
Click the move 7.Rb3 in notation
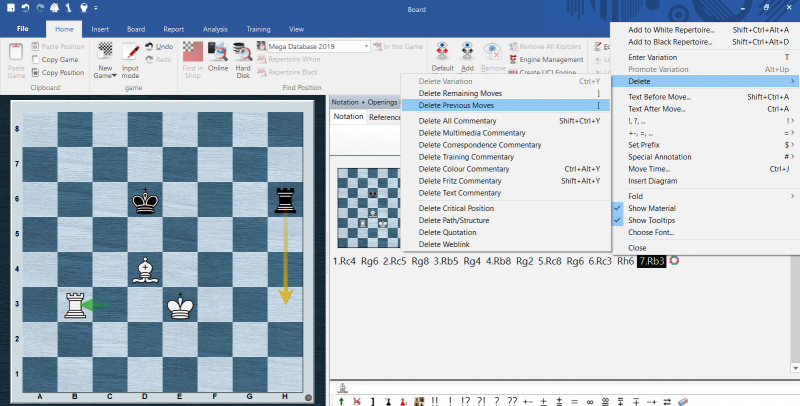[652, 261]
